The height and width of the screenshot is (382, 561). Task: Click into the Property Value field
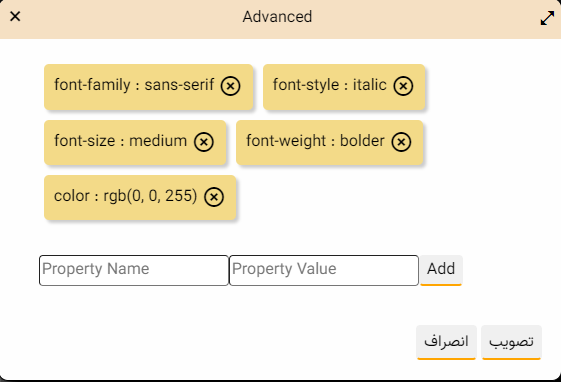(x=324, y=270)
